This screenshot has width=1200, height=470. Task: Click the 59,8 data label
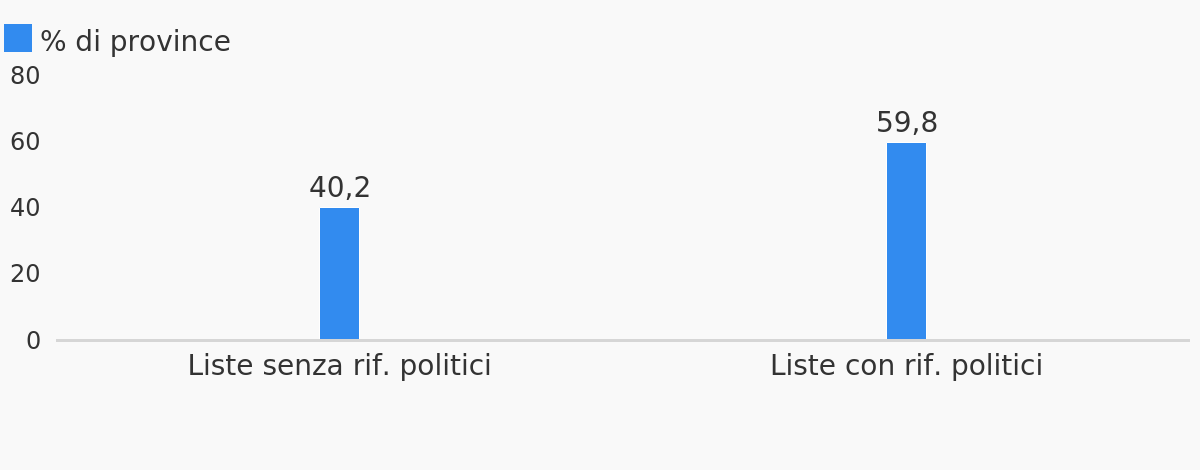[907, 123]
